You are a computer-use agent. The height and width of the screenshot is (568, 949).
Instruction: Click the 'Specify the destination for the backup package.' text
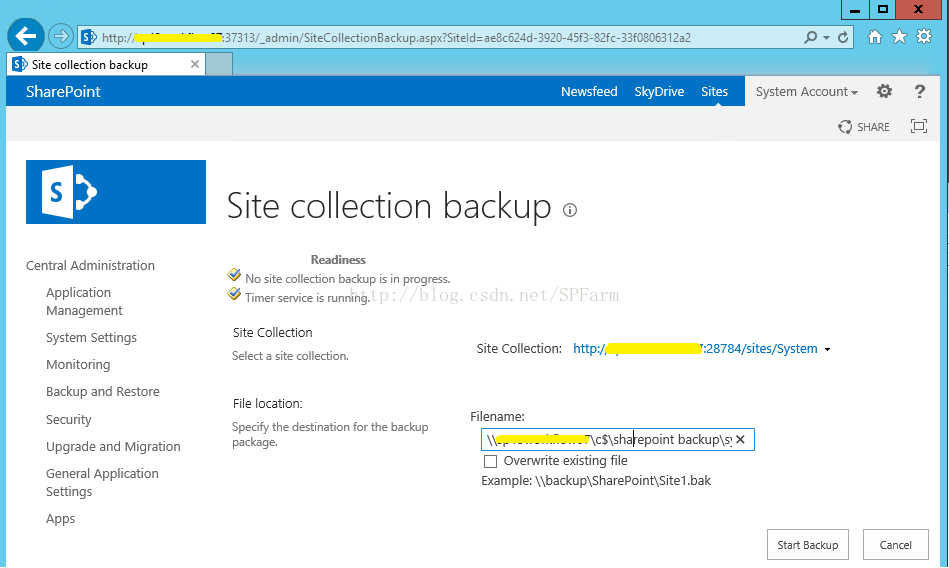[x=330, y=434]
